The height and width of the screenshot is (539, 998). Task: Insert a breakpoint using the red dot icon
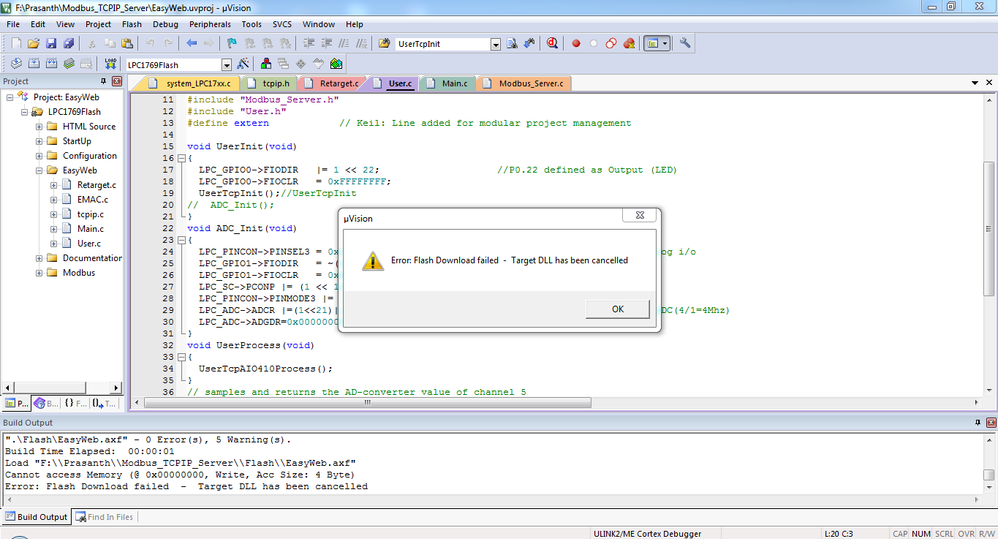(576, 43)
